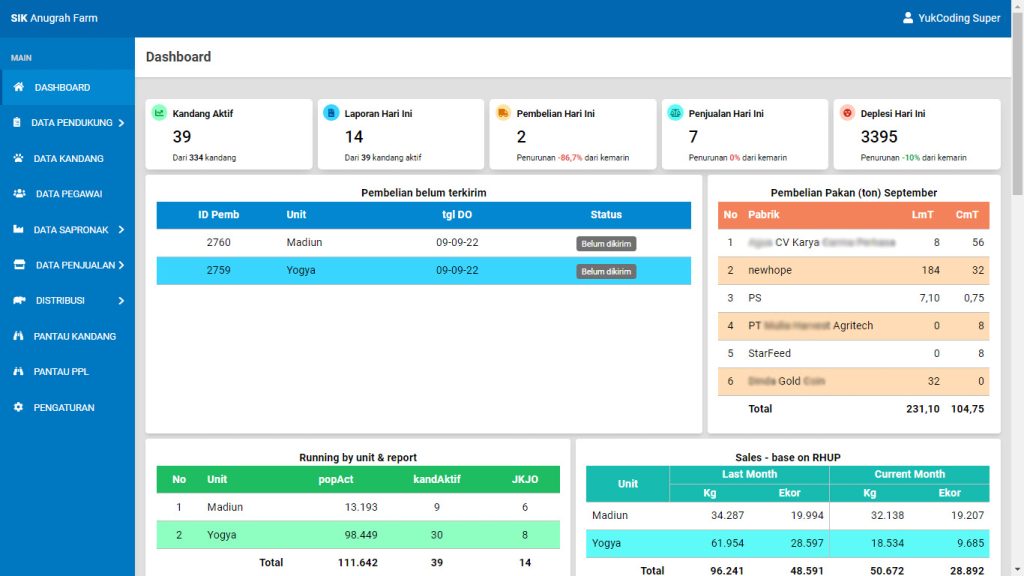Screen dimensions: 1024x576
Task: Click the Pembelian Hari Ini truck icon
Action: 503,113
